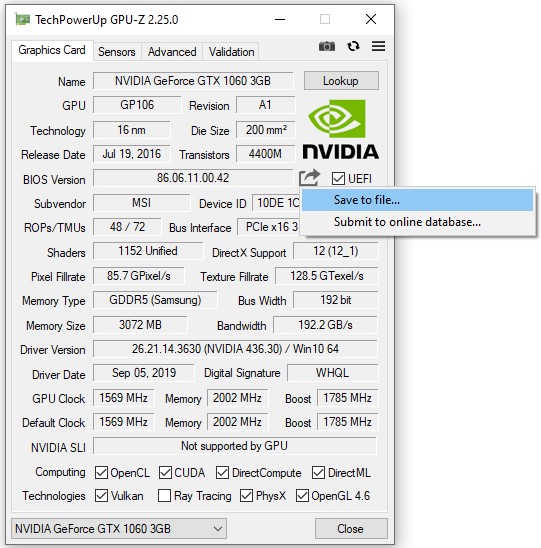Take a screenshot using the camera icon
The width and height of the screenshot is (541, 548).
[327, 46]
